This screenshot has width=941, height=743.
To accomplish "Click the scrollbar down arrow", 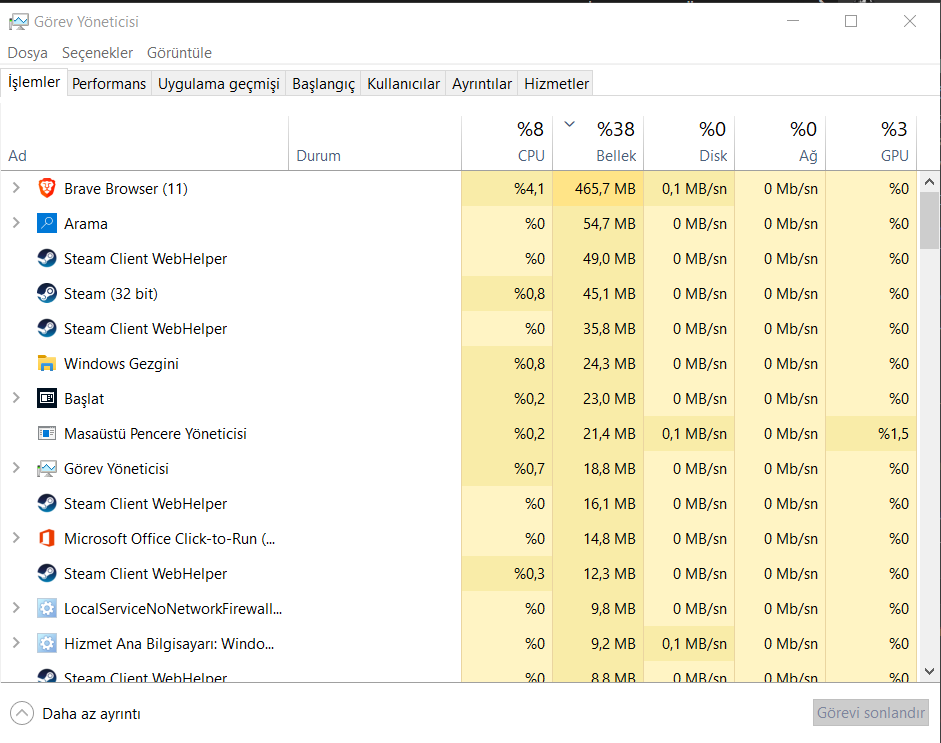I will (929, 671).
